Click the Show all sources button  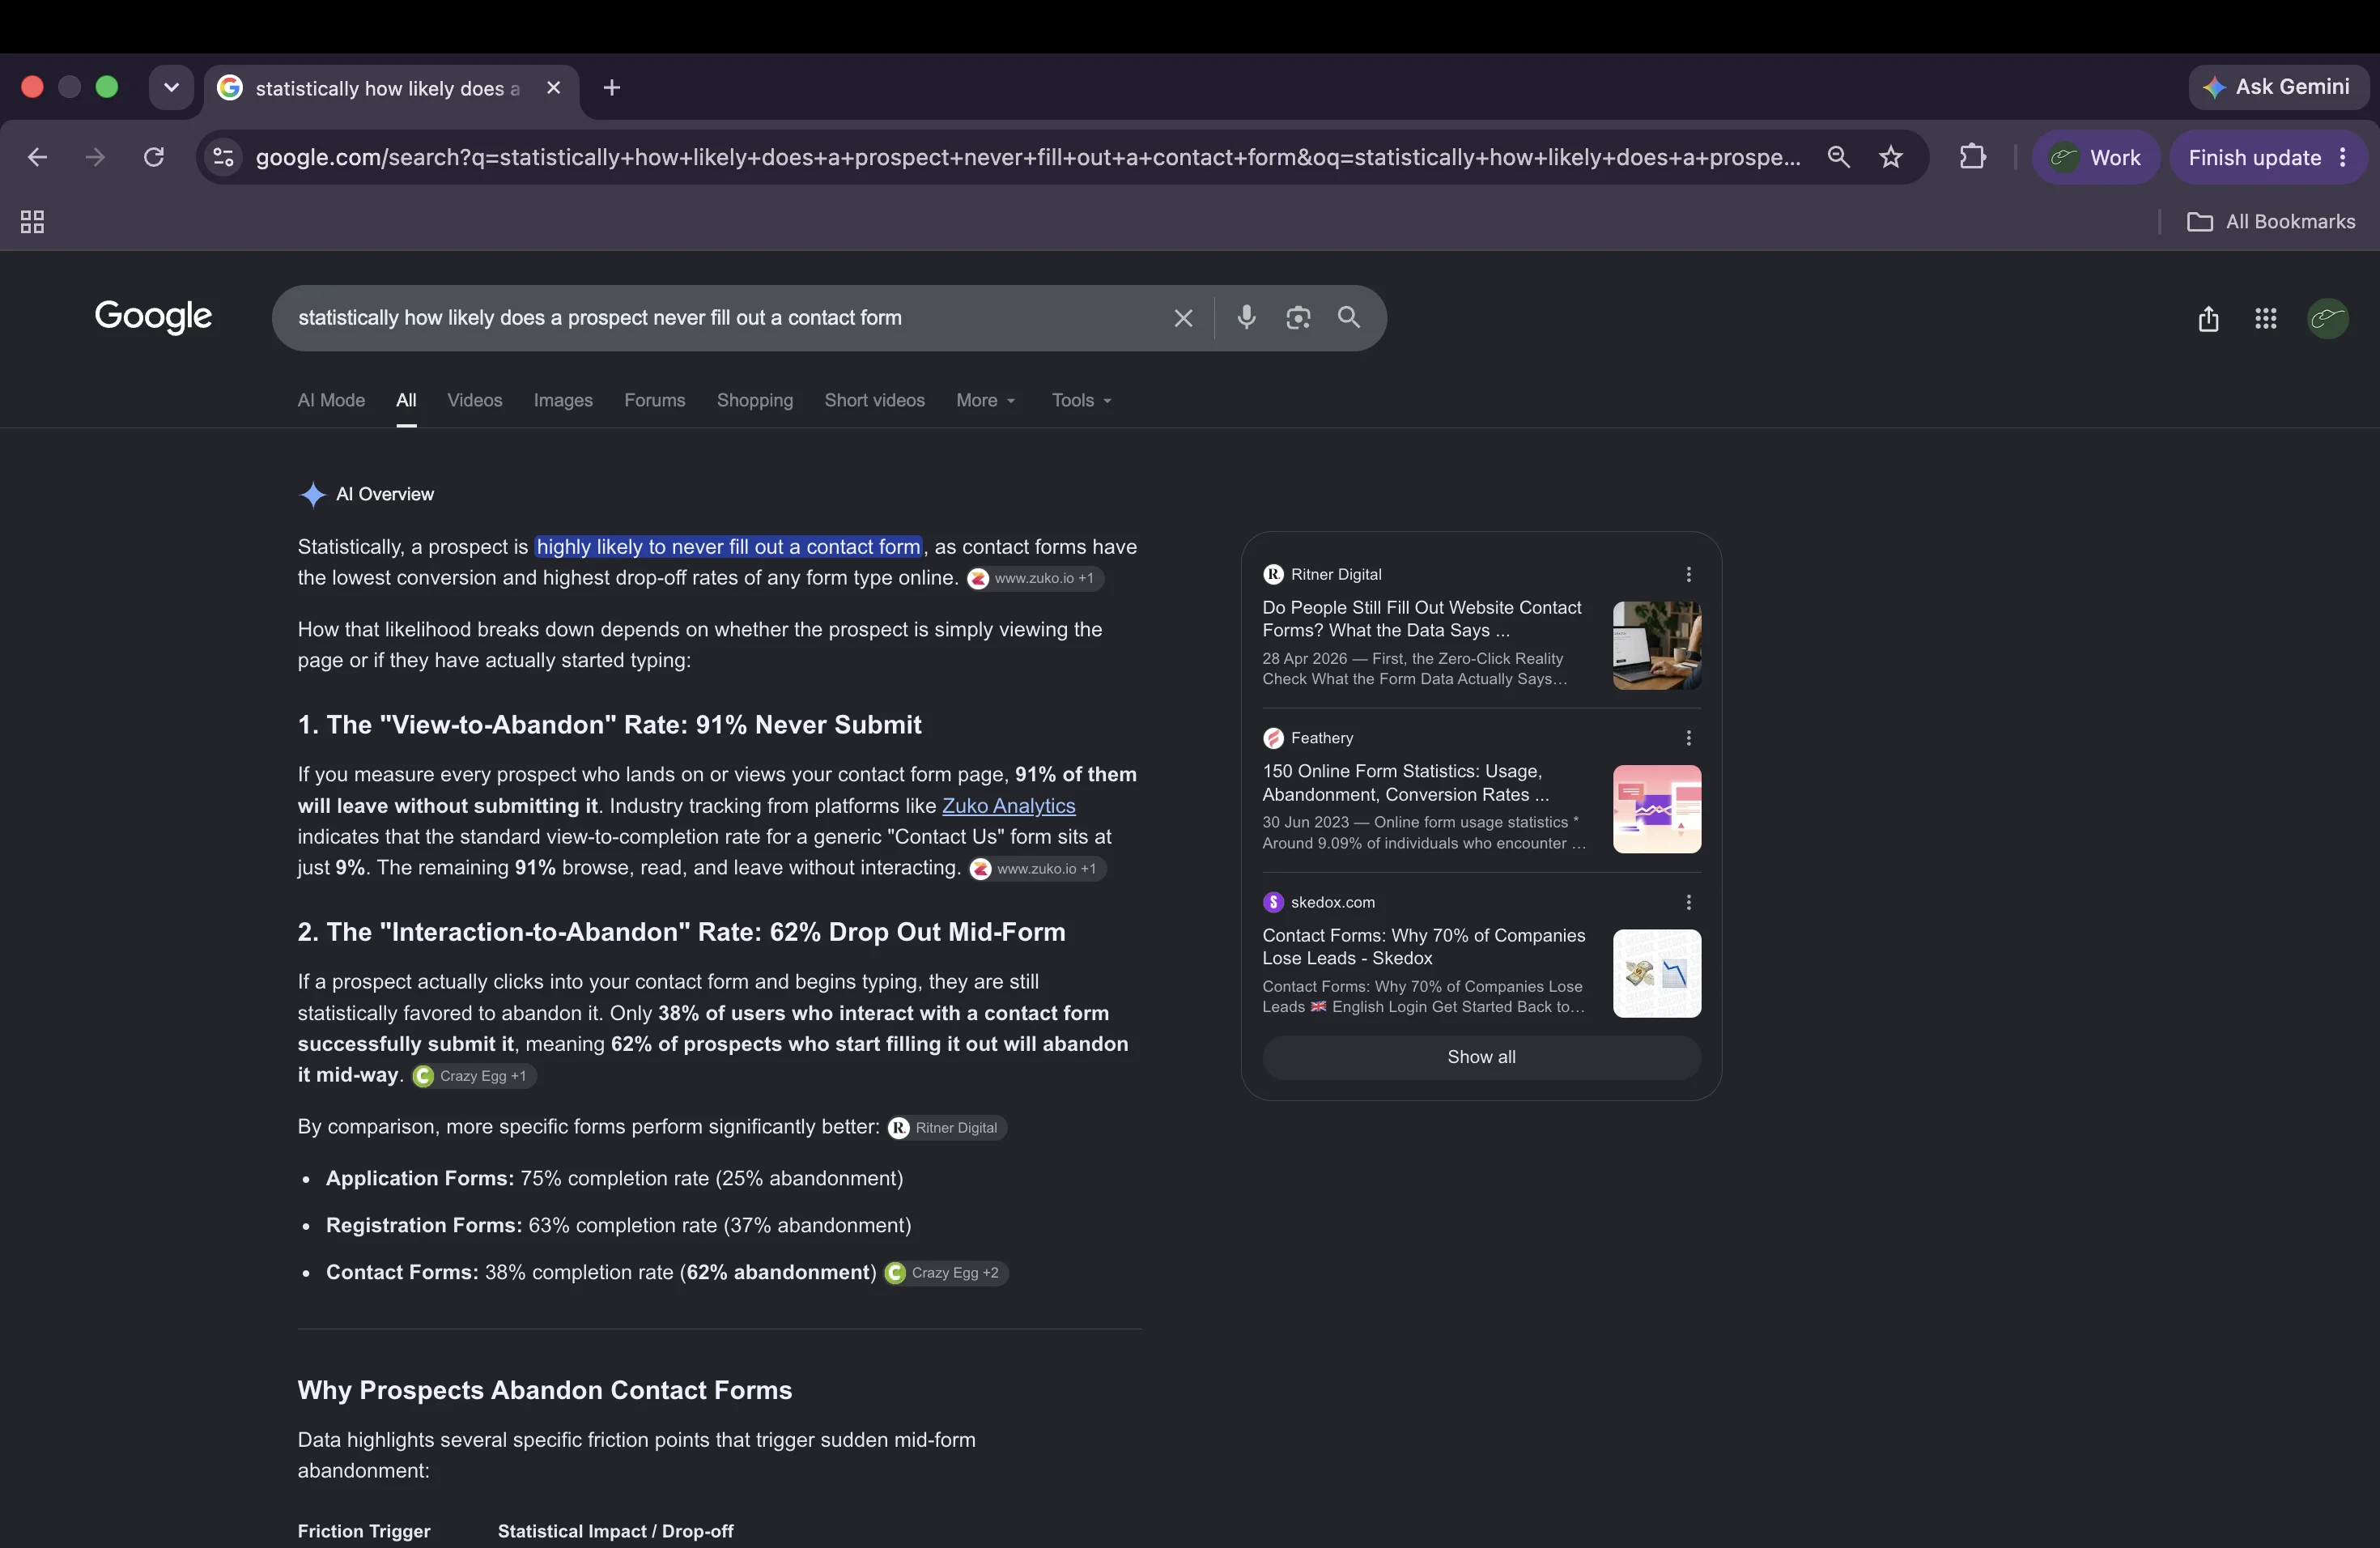tap(1481, 1057)
